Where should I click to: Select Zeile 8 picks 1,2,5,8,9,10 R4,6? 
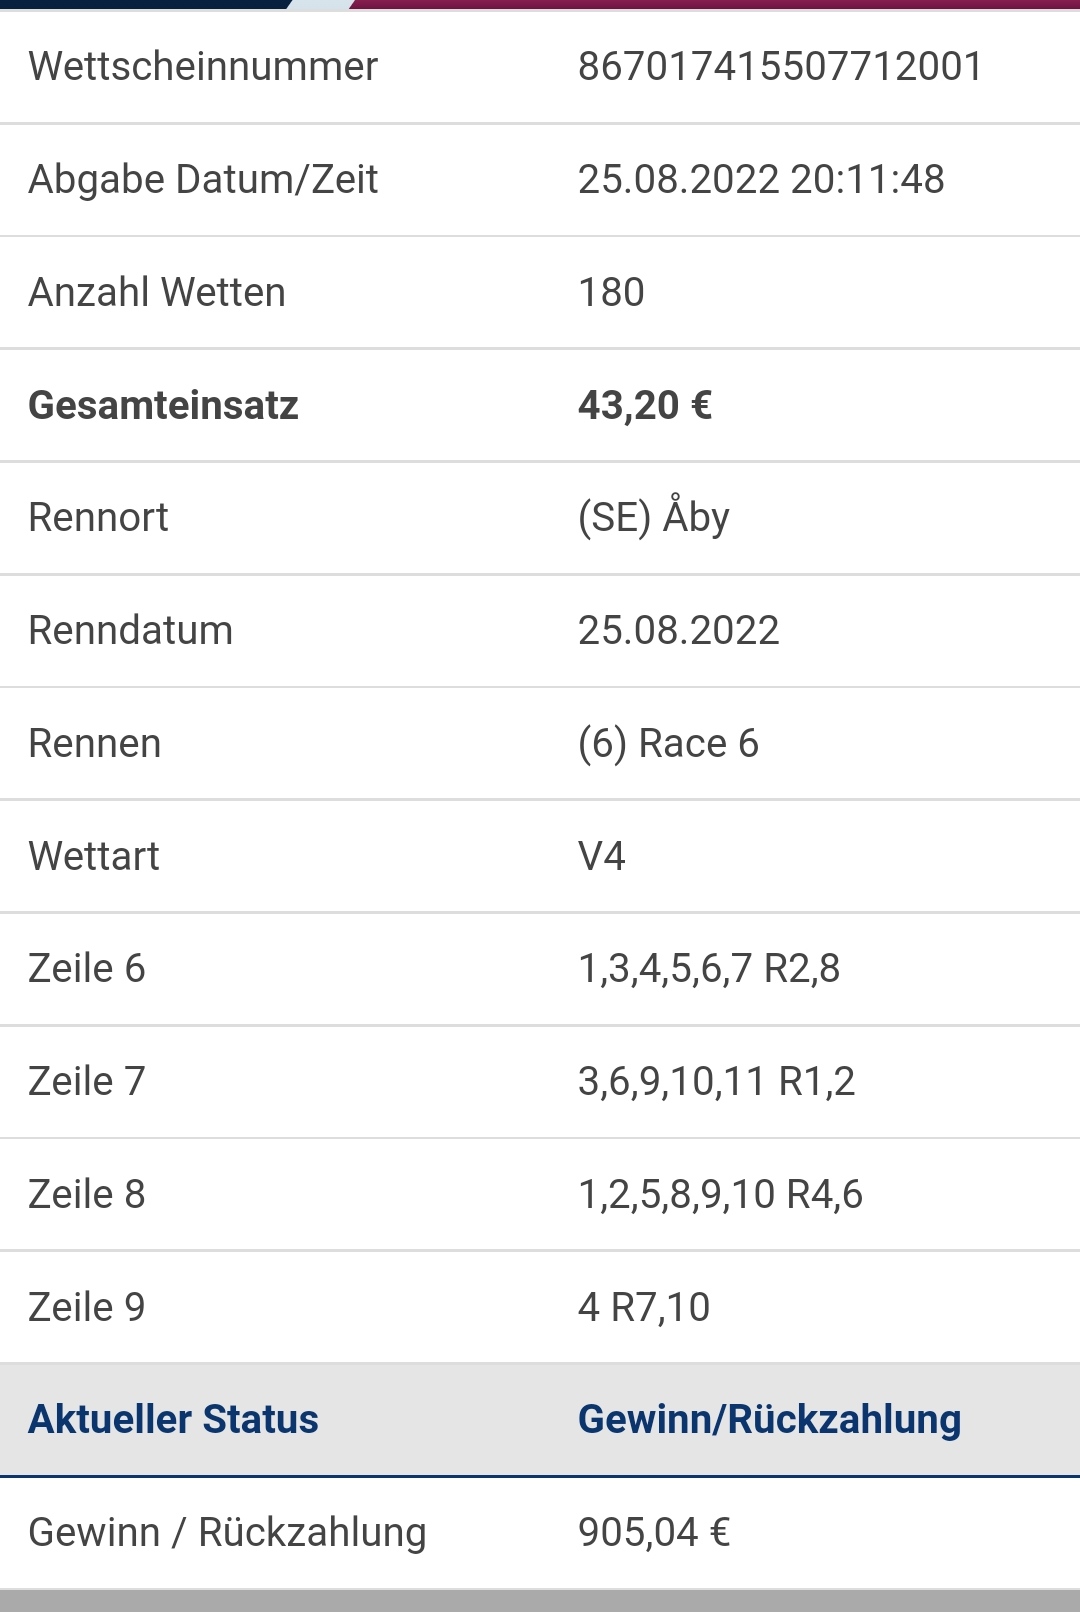(720, 1195)
